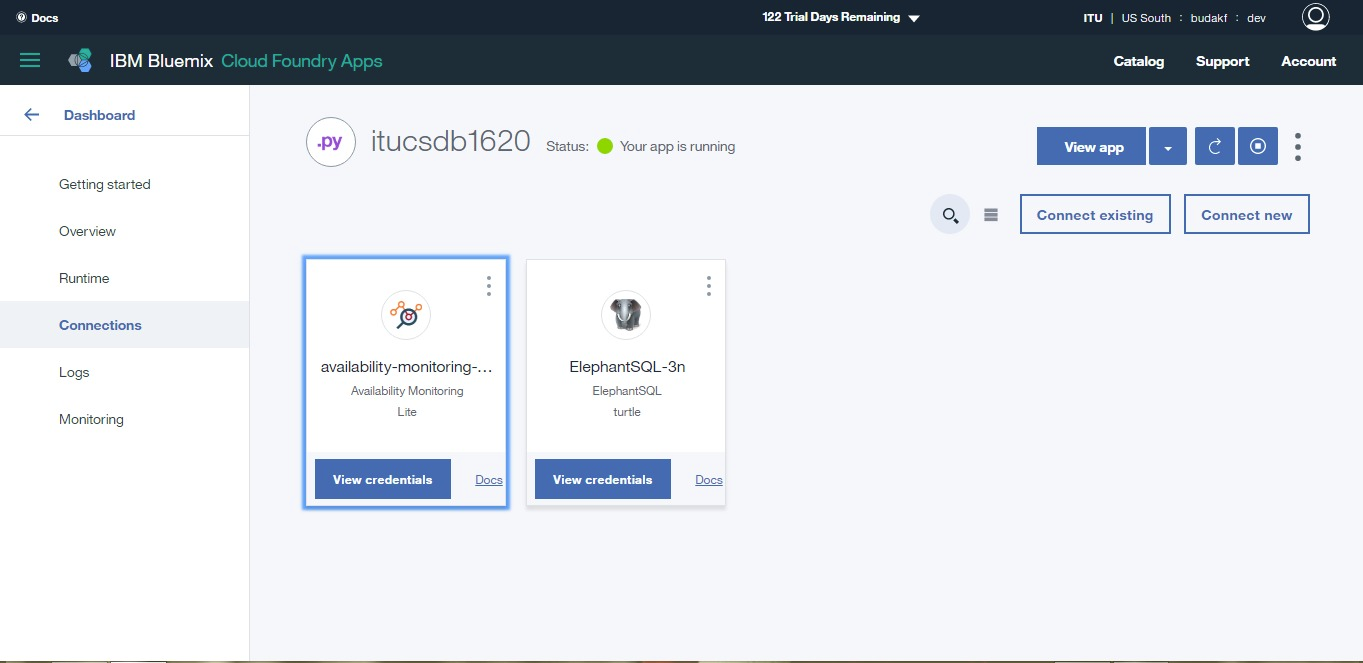Image resolution: width=1363 pixels, height=663 pixels.
Task: Click the Connect new button
Action: click(x=1247, y=214)
